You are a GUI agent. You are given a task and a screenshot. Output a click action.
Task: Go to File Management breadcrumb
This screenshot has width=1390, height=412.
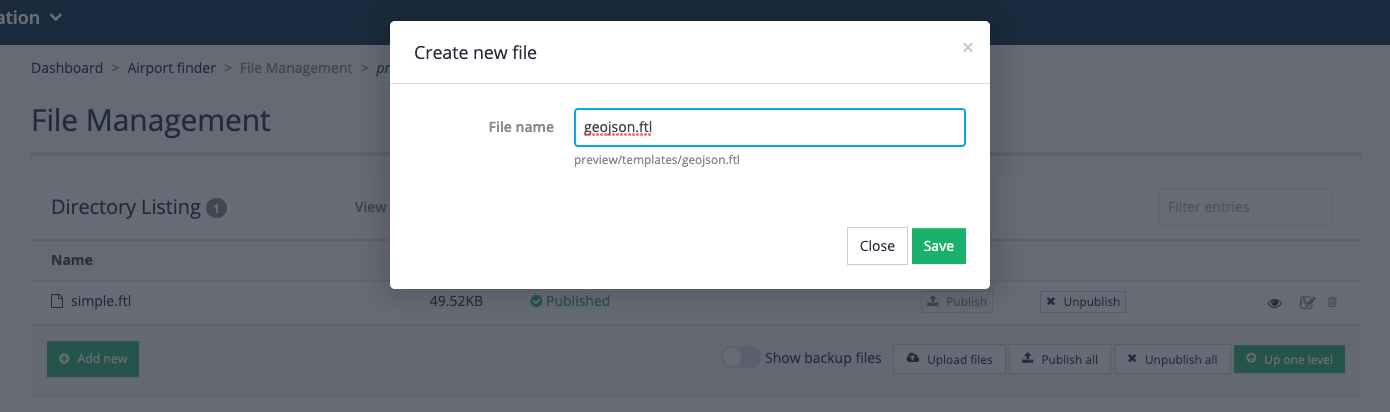coord(296,68)
